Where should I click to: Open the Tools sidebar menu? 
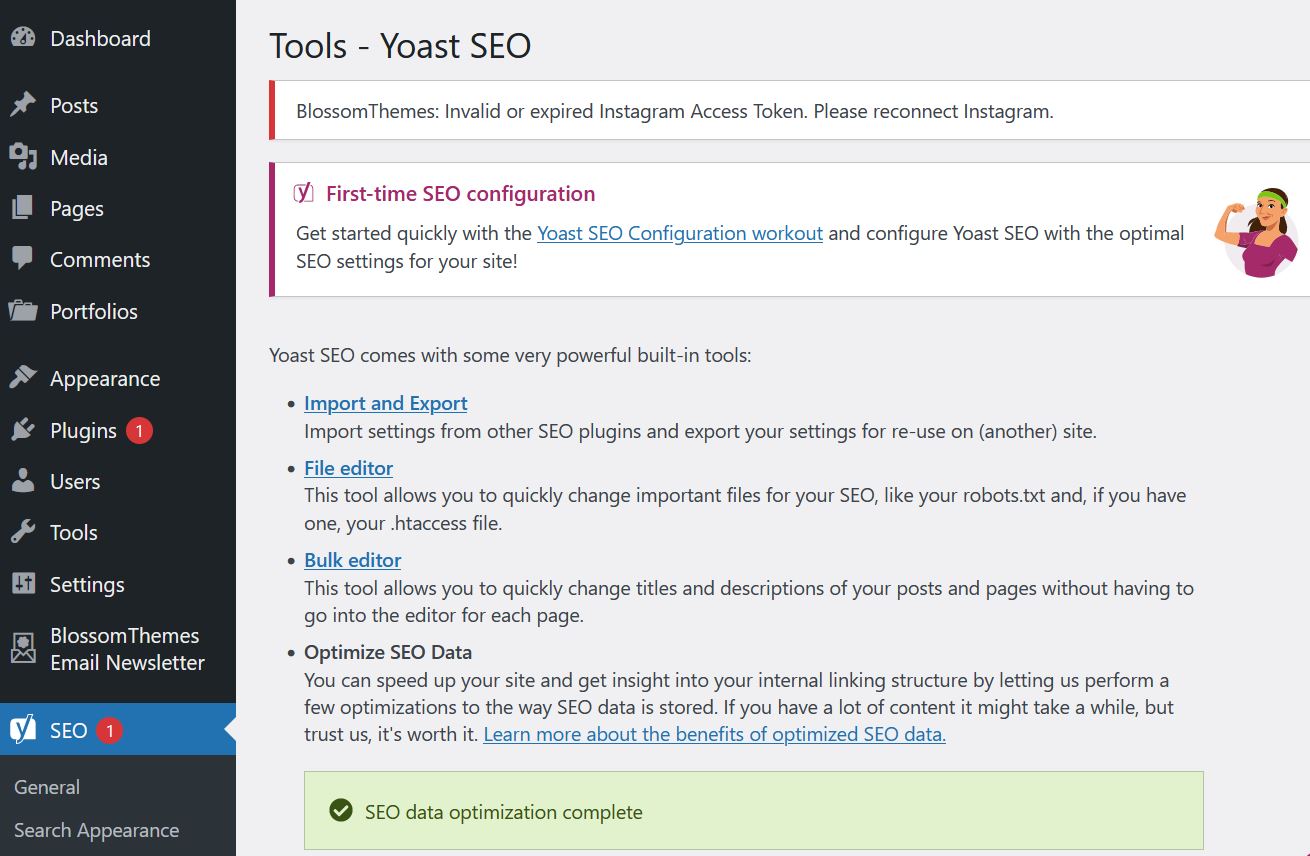pyautogui.click(x=74, y=532)
